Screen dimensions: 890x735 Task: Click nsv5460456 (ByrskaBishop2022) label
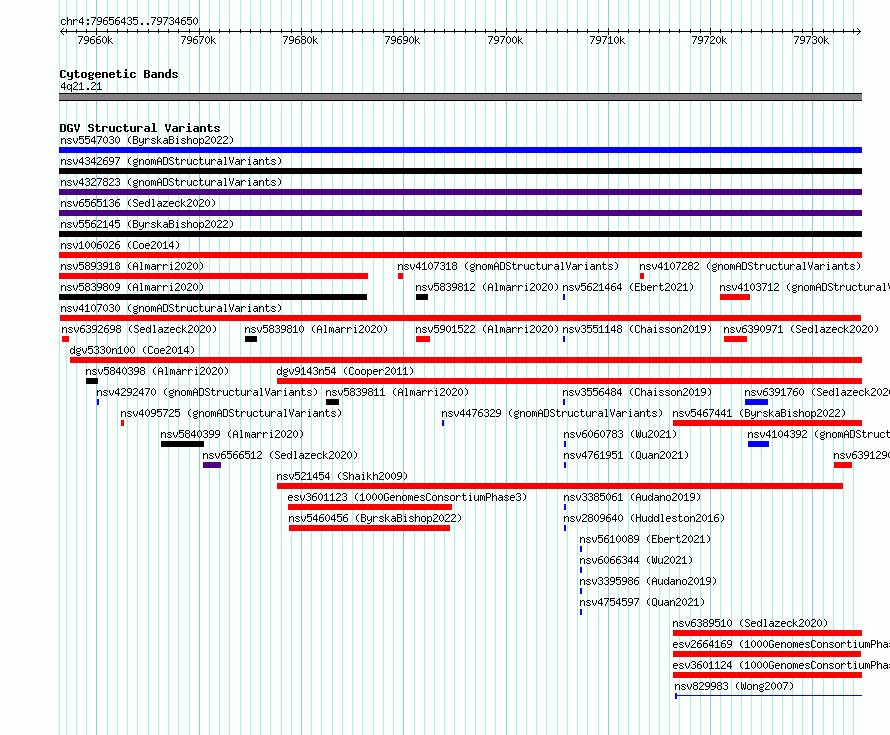[375, 518]
